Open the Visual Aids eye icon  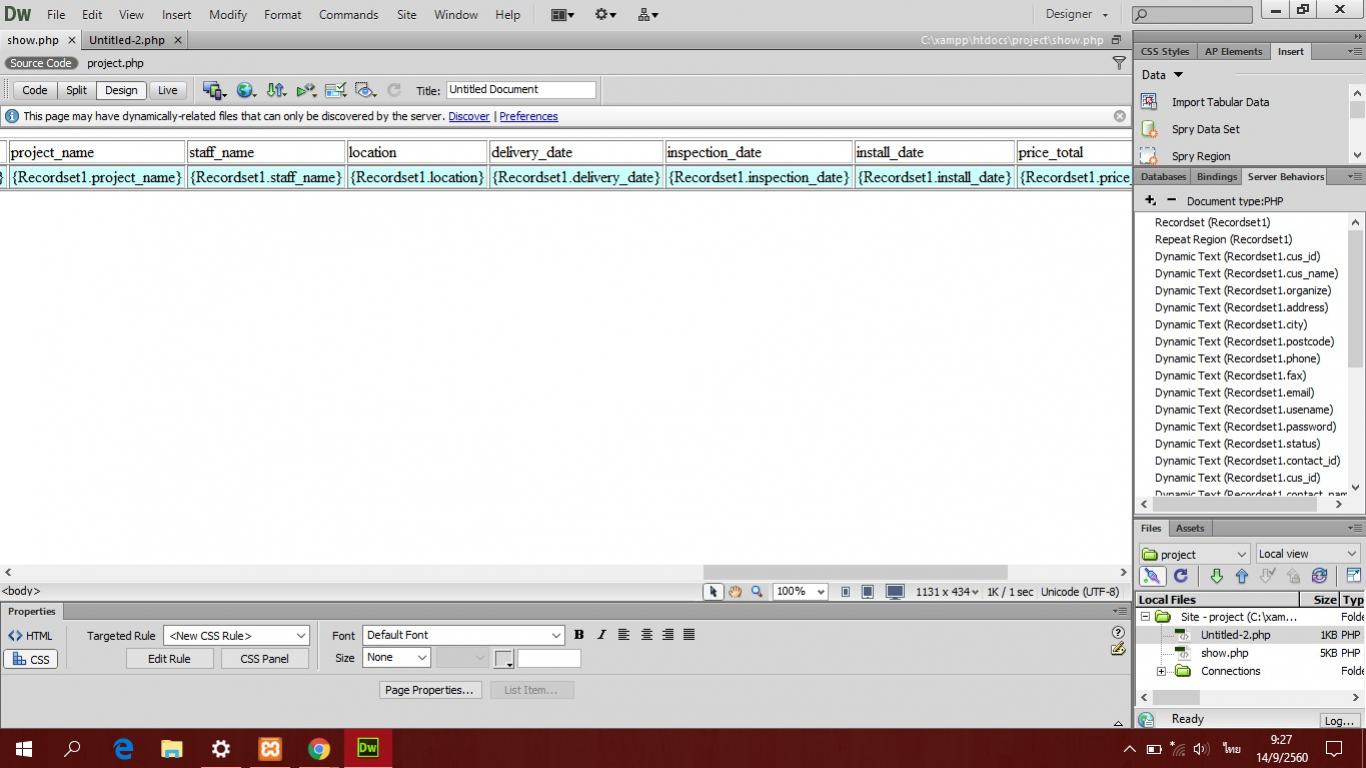tap(366, 90)
